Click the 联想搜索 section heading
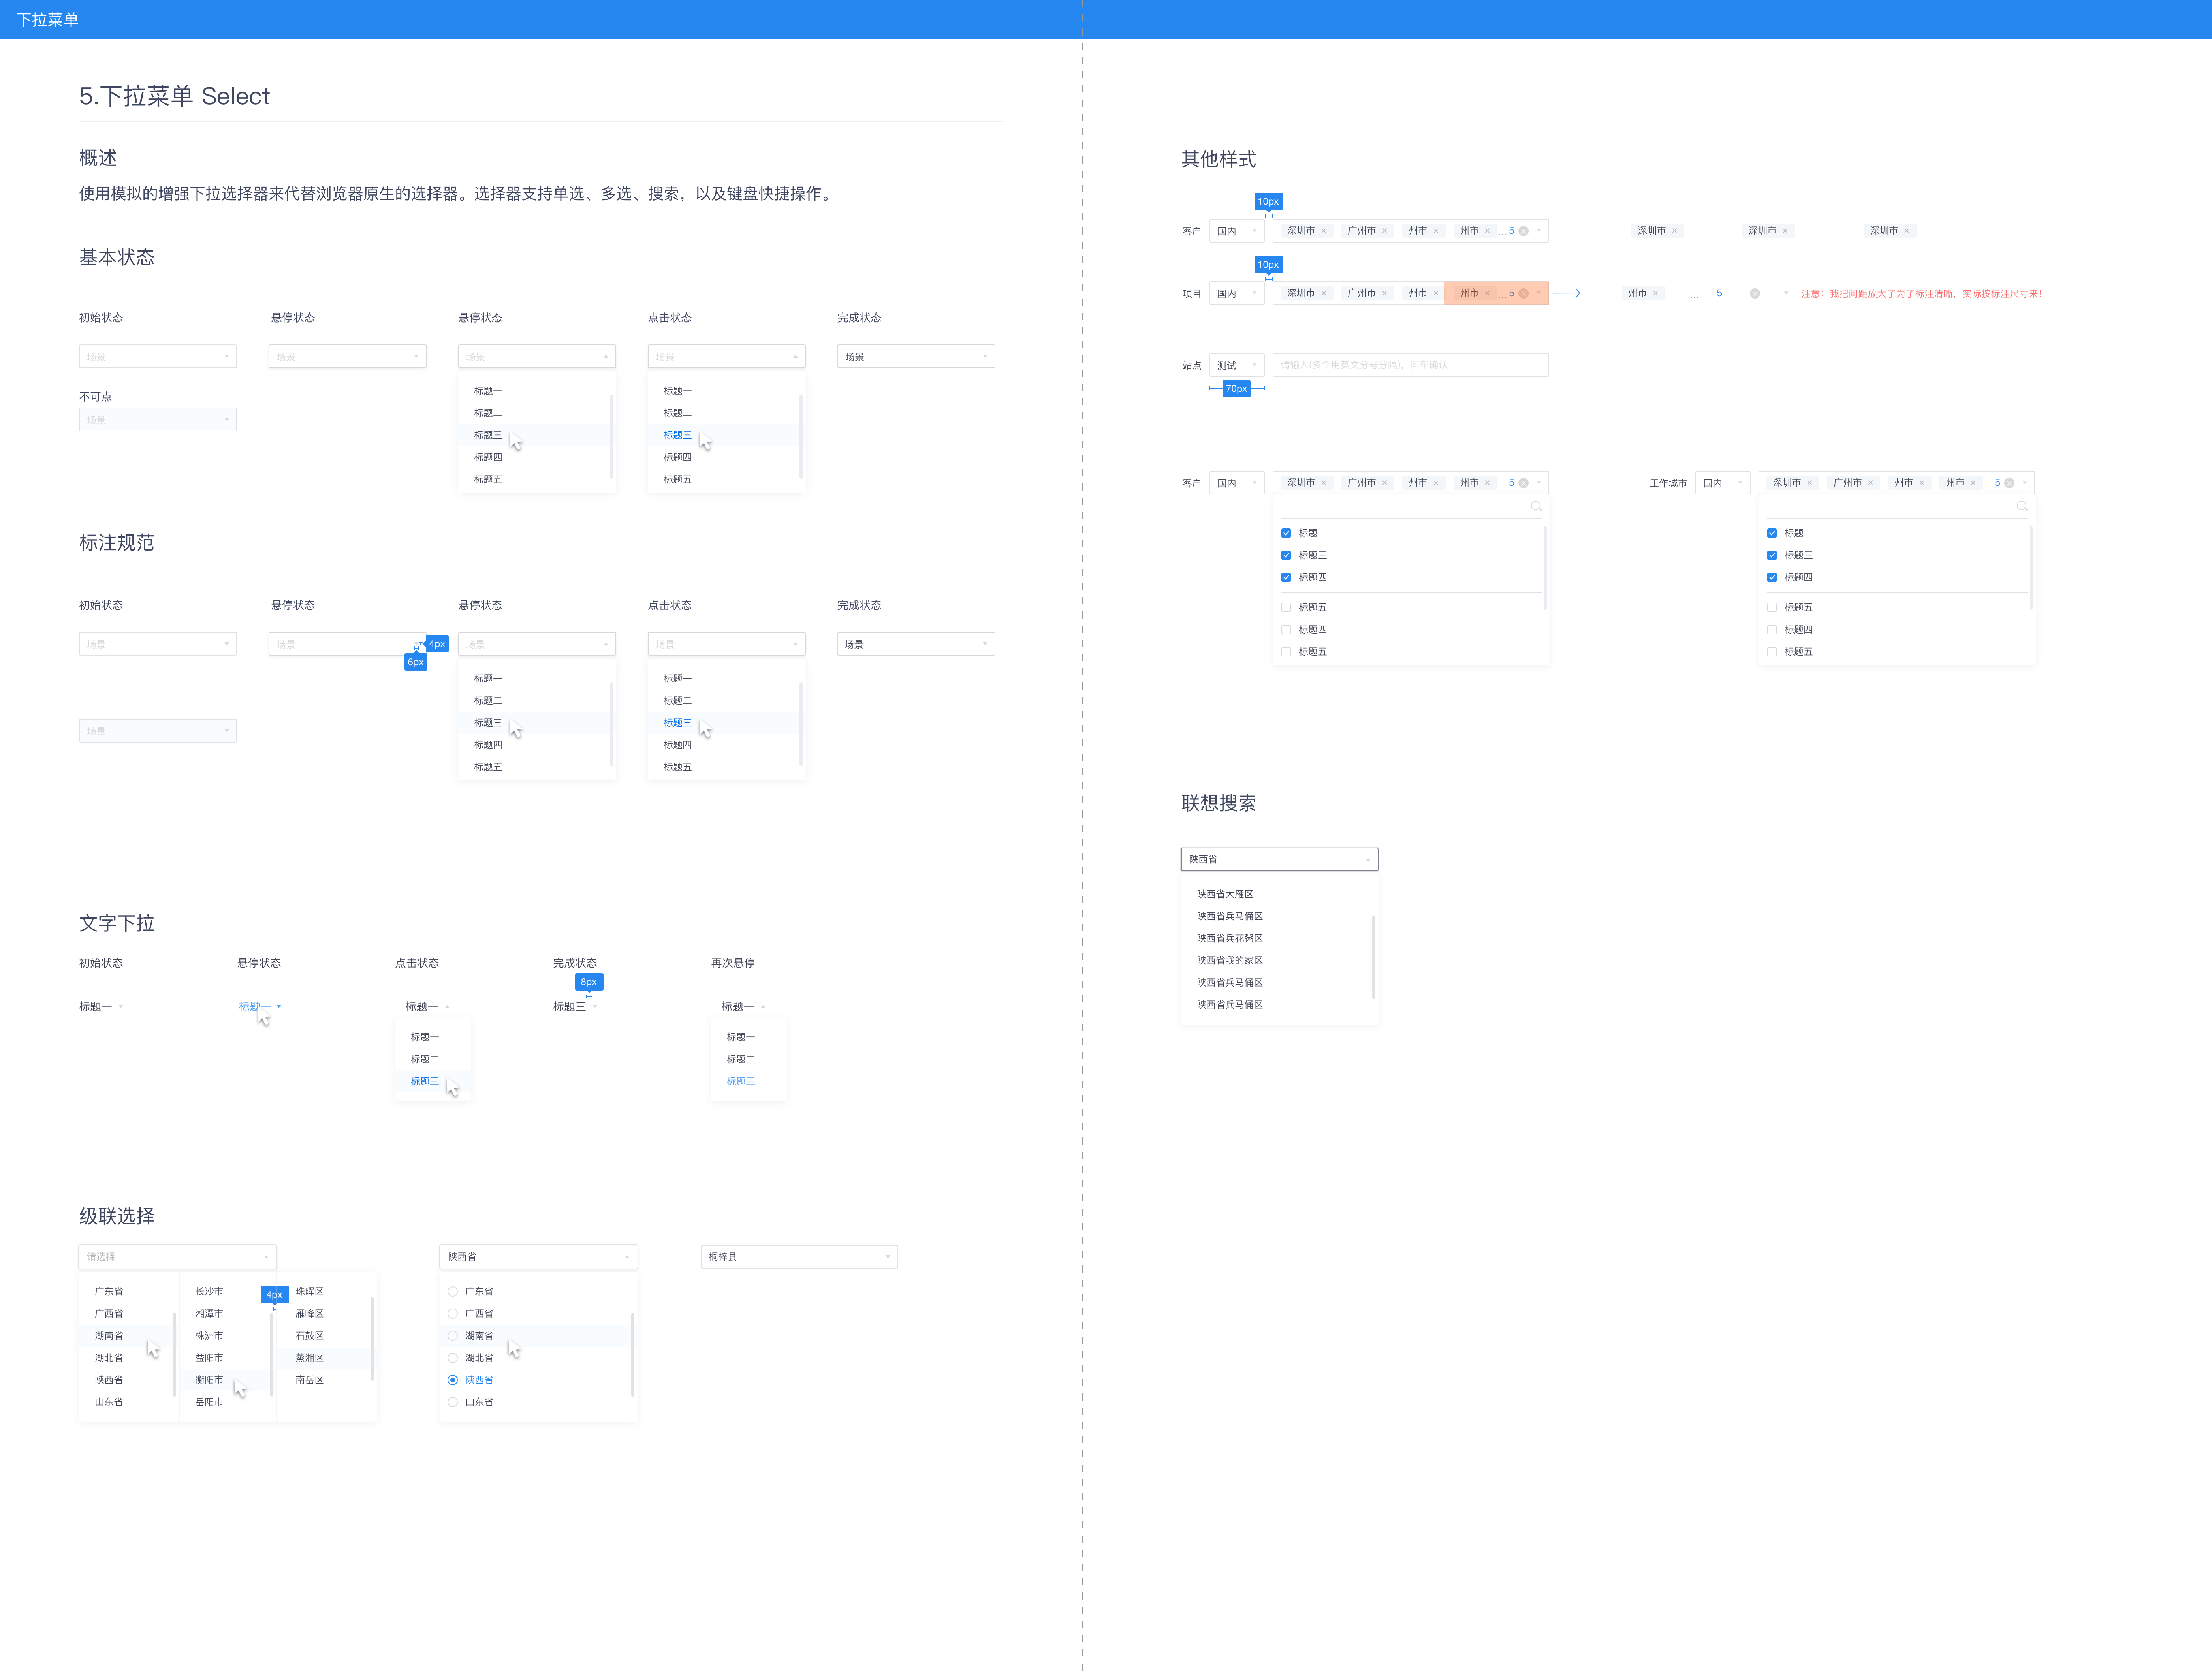 (x=1218, y=803)
